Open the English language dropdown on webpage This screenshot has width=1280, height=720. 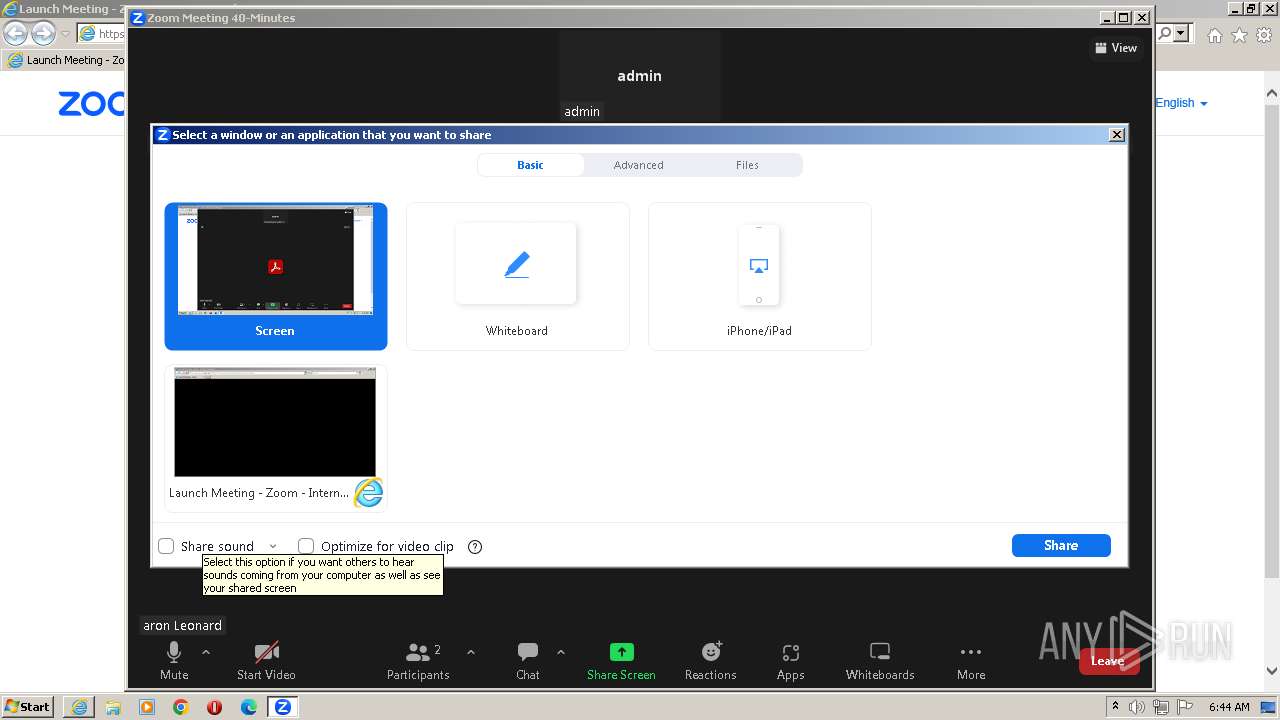click(x=1181, y=103)
